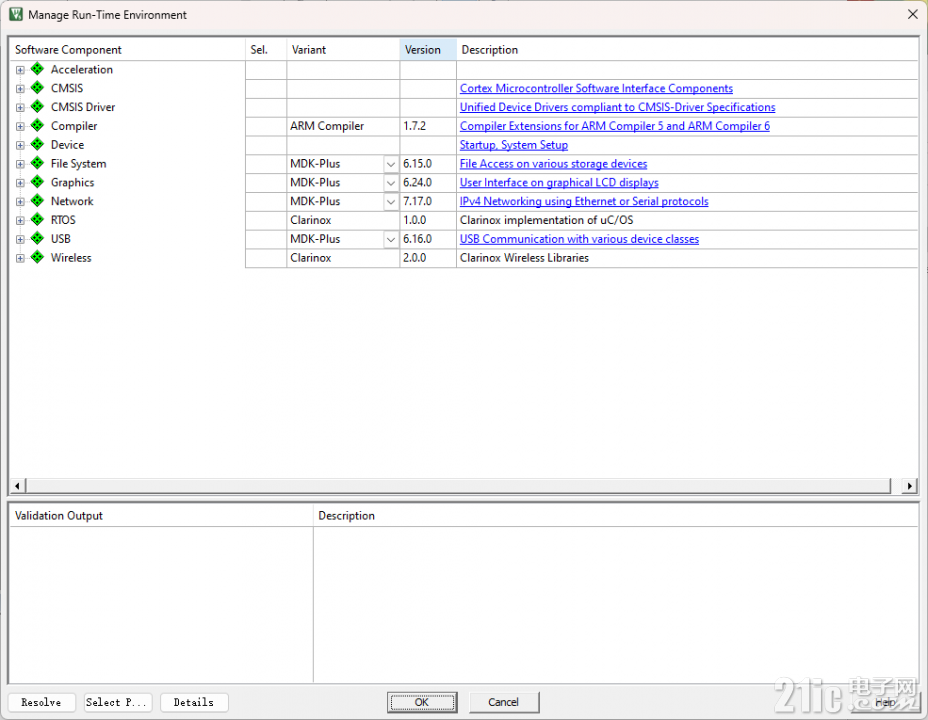Screen dimensions: 928x720
Task: Open the Network variant dropdown
Action: tap(391, 202)
